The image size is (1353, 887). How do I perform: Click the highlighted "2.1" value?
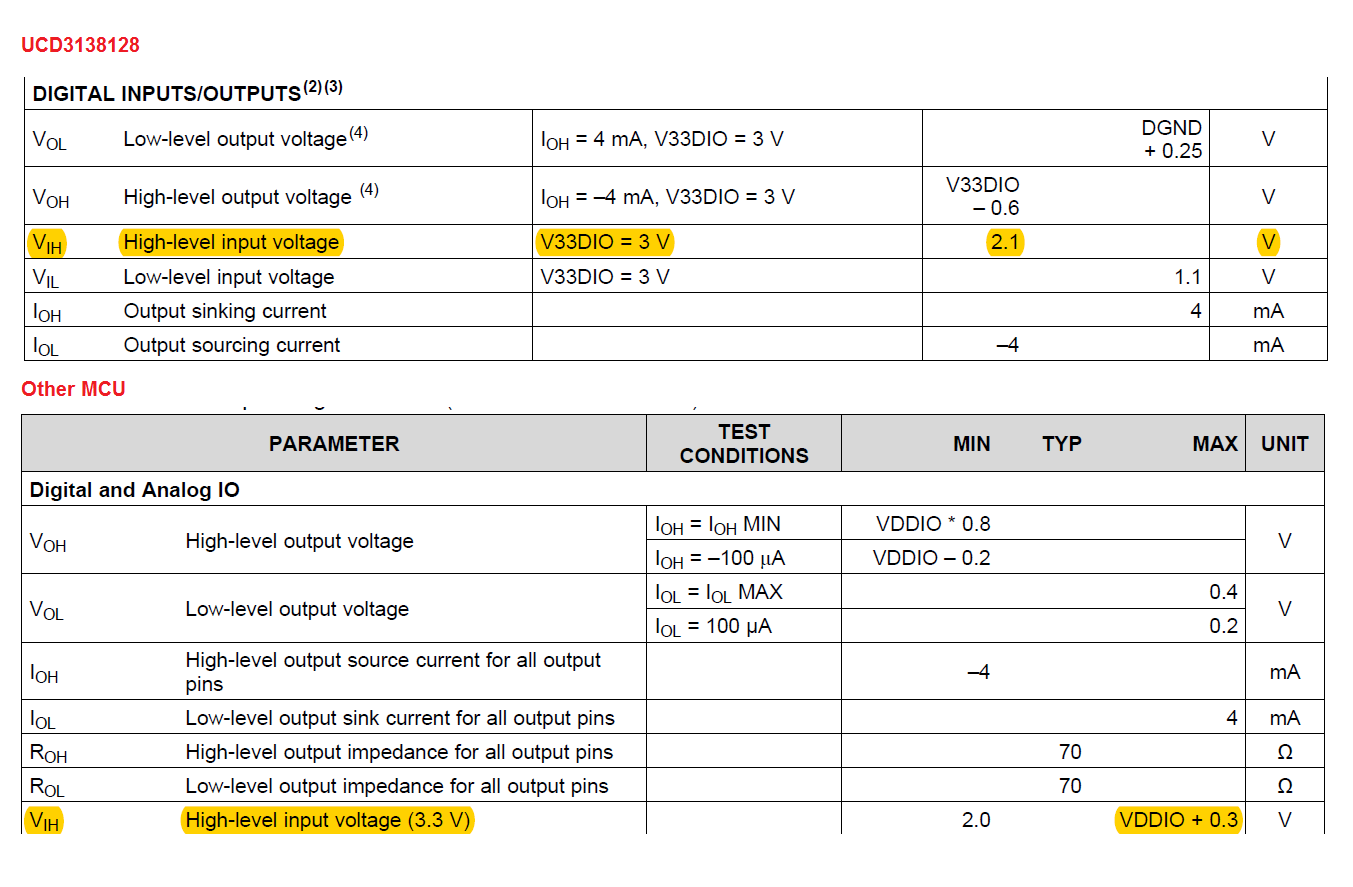click(x=1005, y=242)
